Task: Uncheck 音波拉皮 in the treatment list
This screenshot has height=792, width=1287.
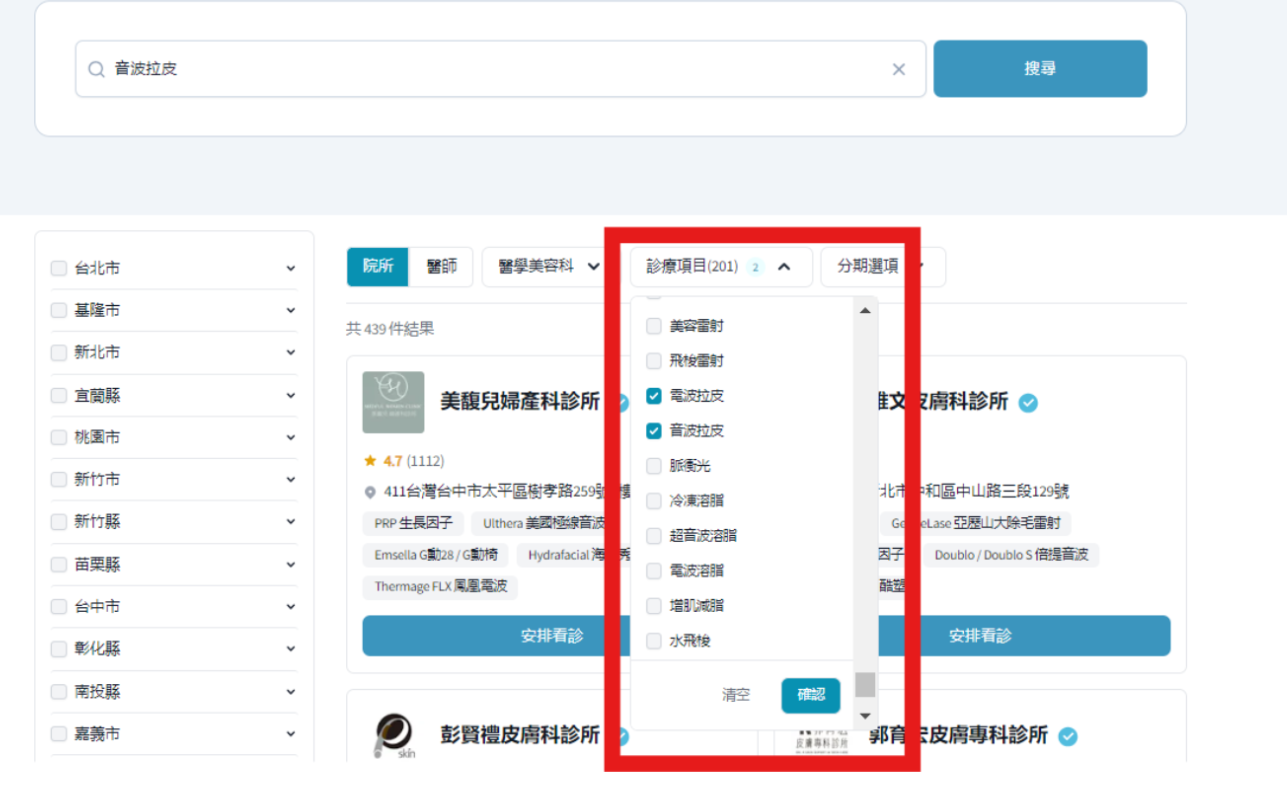Action: pyautogui.click(x=654, y=431)
